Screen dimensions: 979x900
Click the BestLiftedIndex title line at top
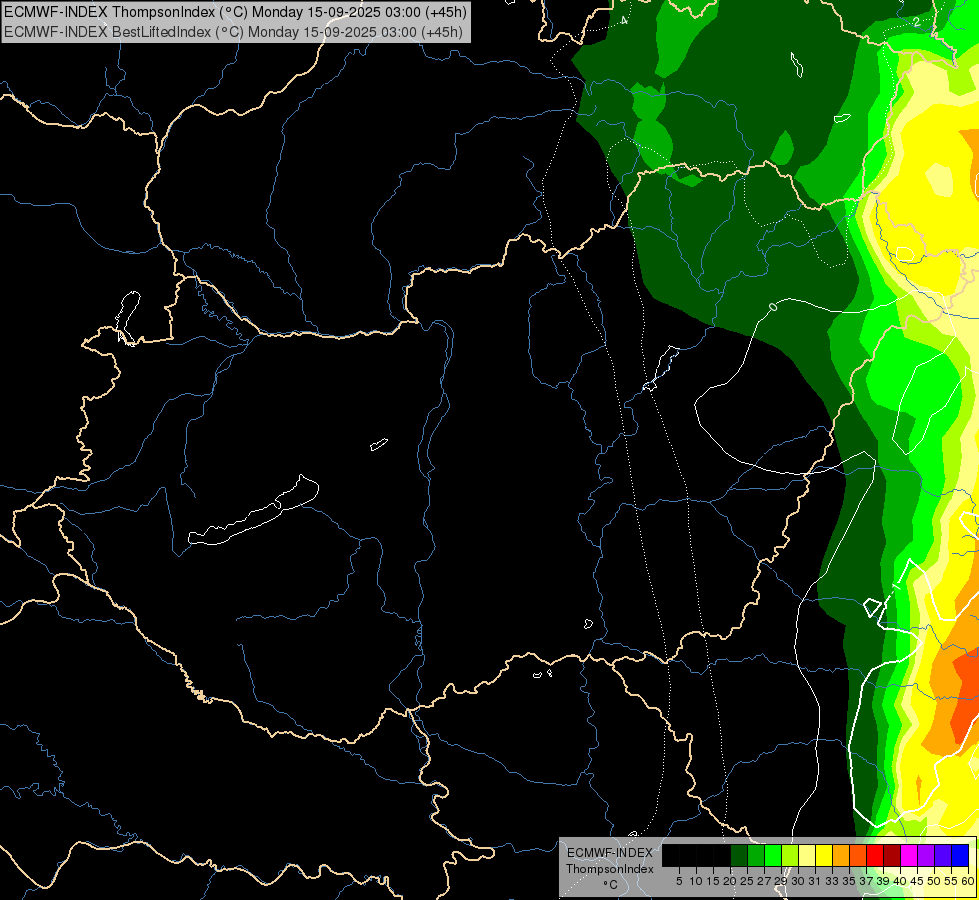pyautogui.click(x=234, y=32)
